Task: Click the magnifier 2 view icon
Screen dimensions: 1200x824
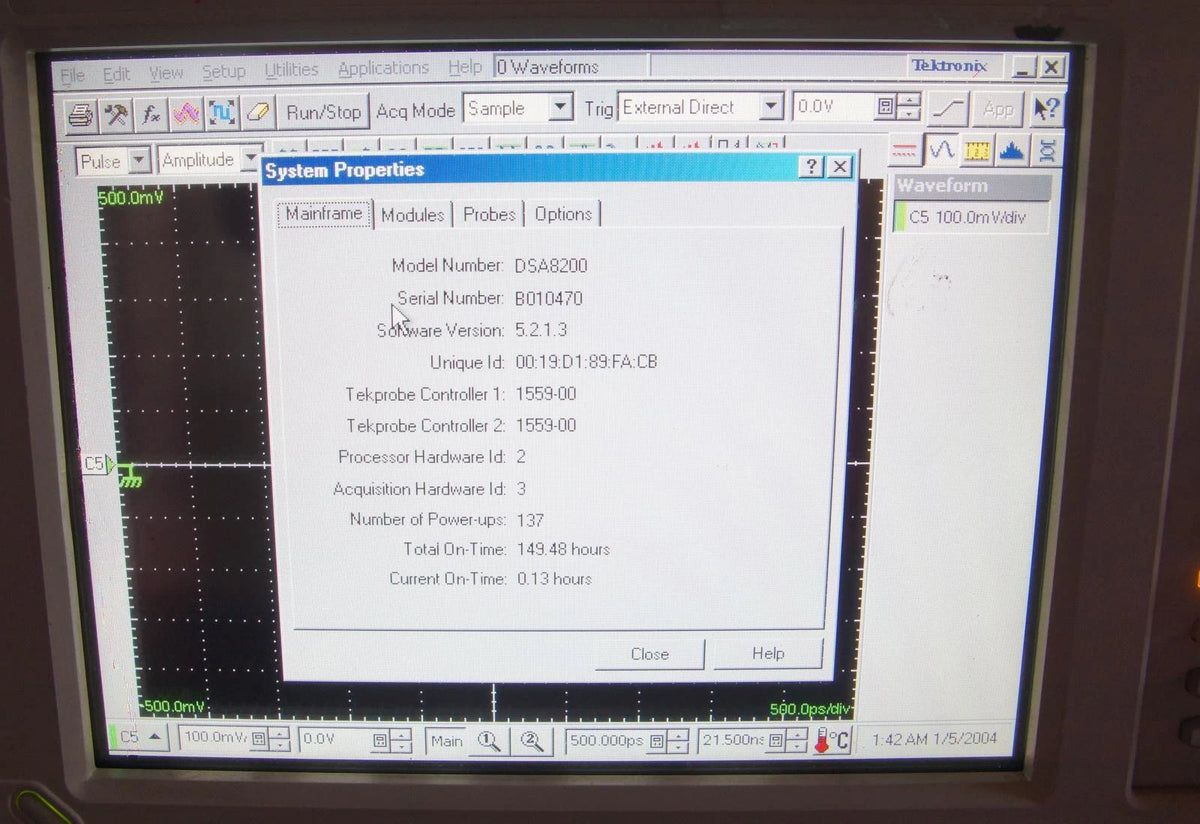Action: tap(532, 741)
